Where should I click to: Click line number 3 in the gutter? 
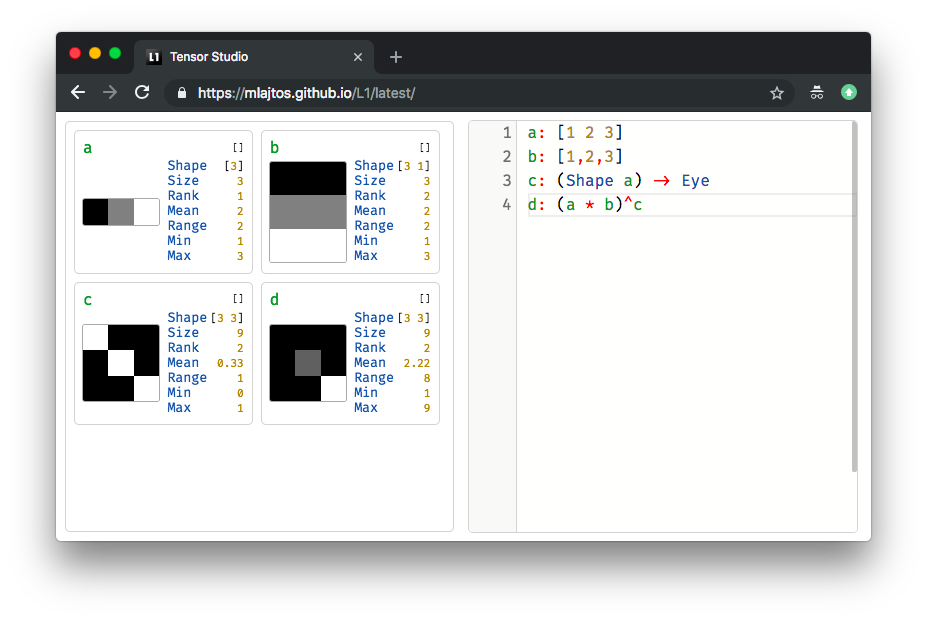point(507,180)
